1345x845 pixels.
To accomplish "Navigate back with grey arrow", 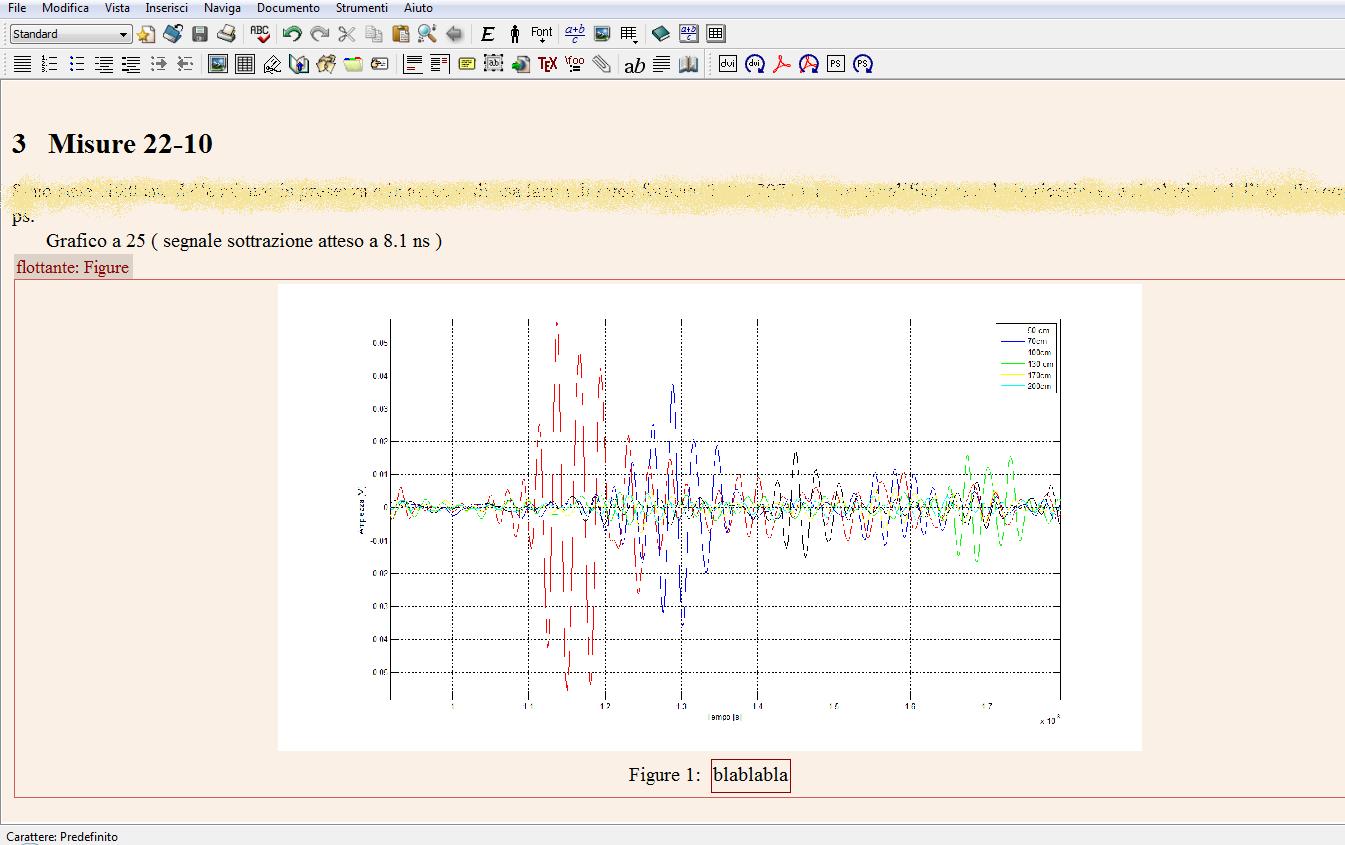I will [454, 34].
